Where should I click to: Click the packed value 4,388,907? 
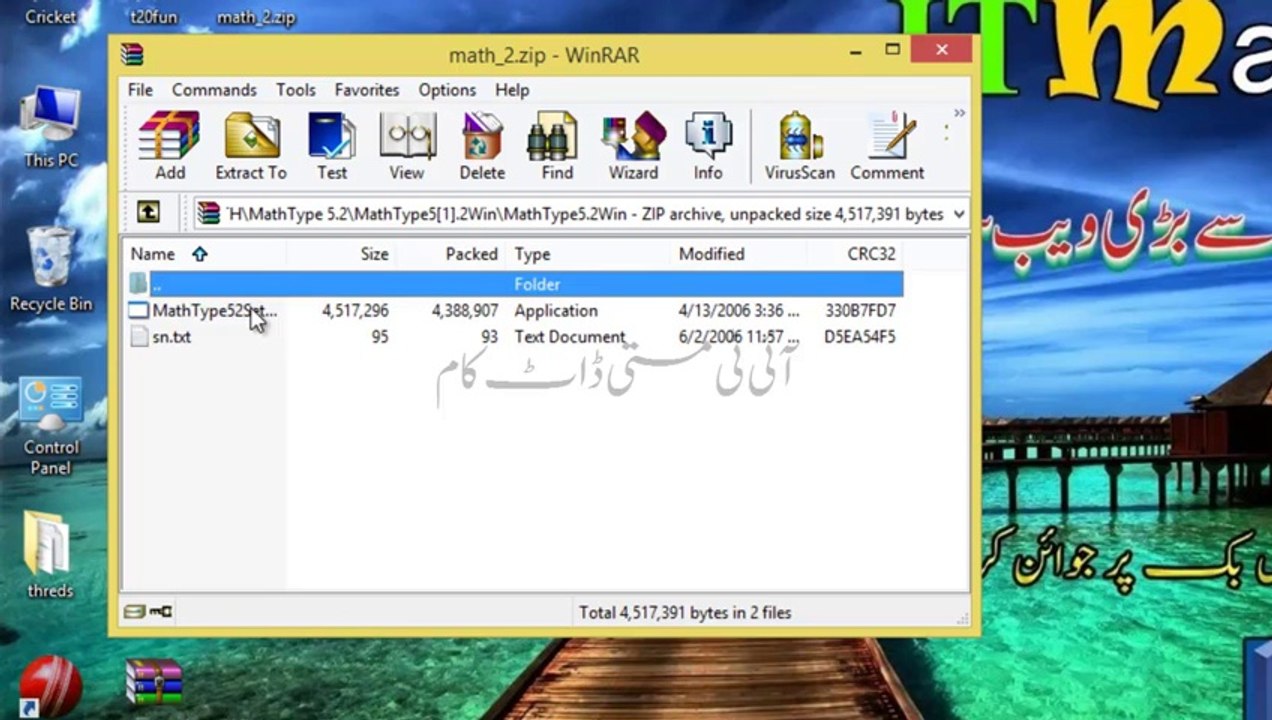pos(465,311)
